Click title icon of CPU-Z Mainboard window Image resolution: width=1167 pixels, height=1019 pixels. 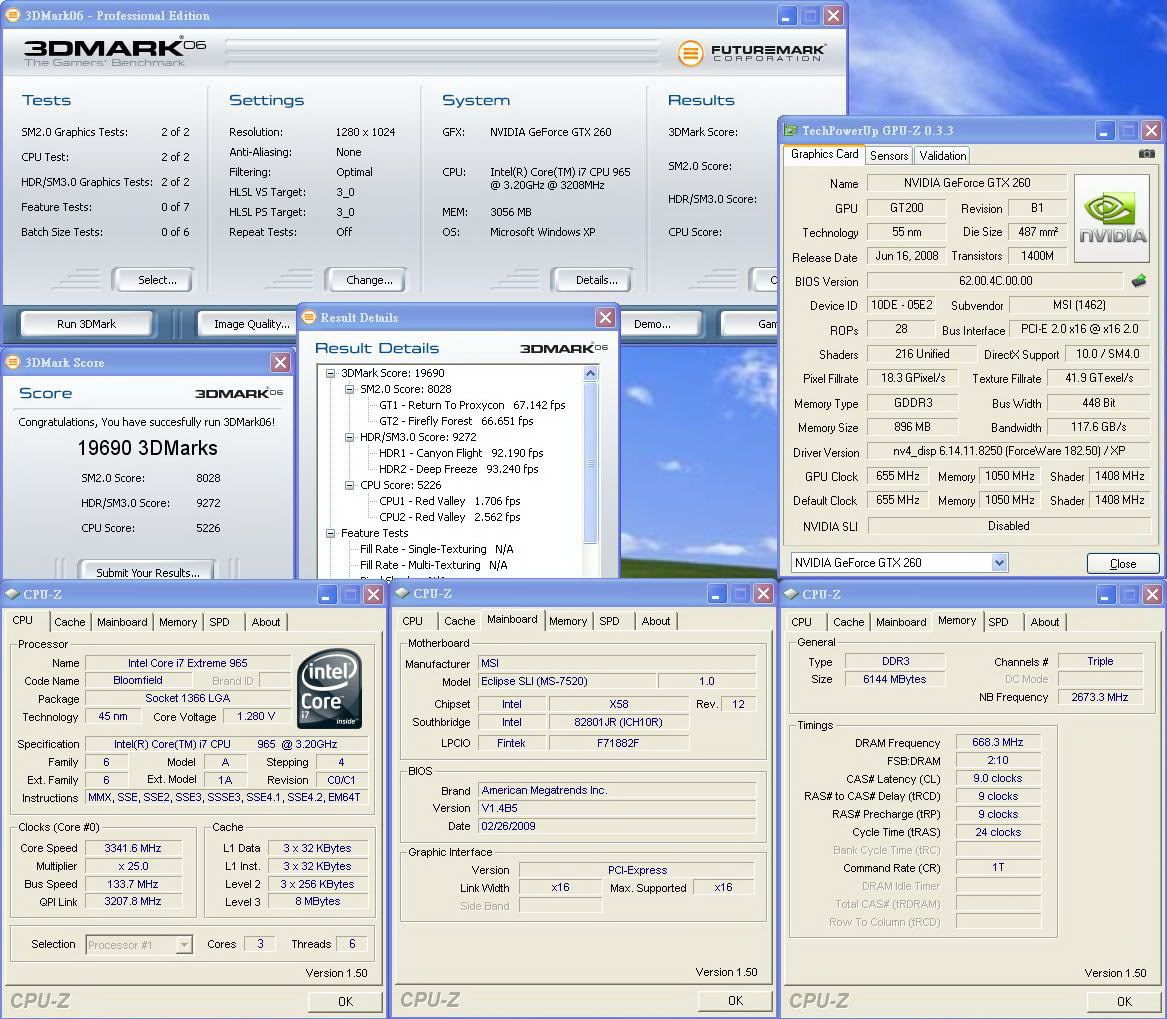click(x=403, y=593)
